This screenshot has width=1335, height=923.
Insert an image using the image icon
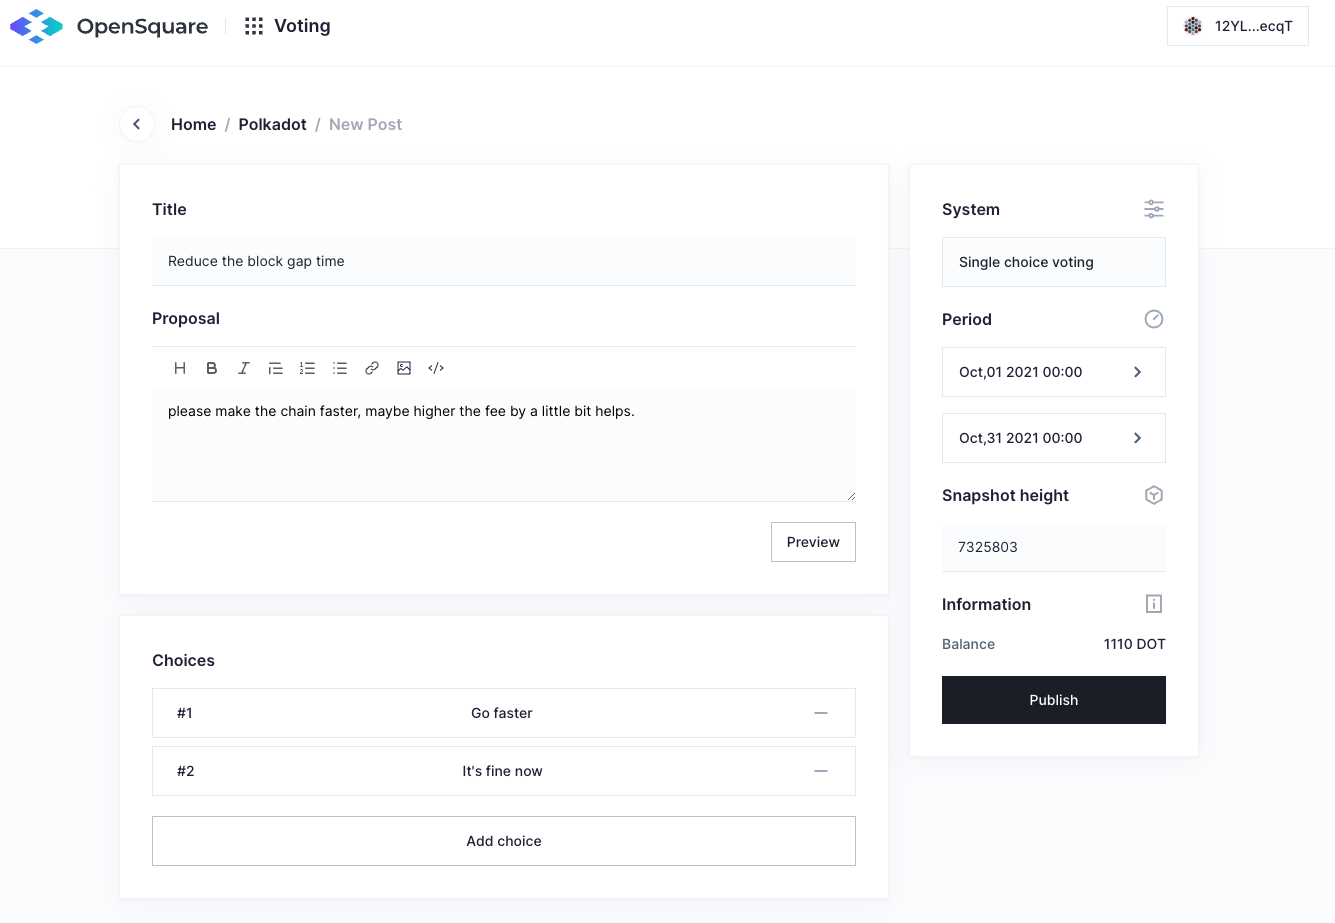(404, 368)
